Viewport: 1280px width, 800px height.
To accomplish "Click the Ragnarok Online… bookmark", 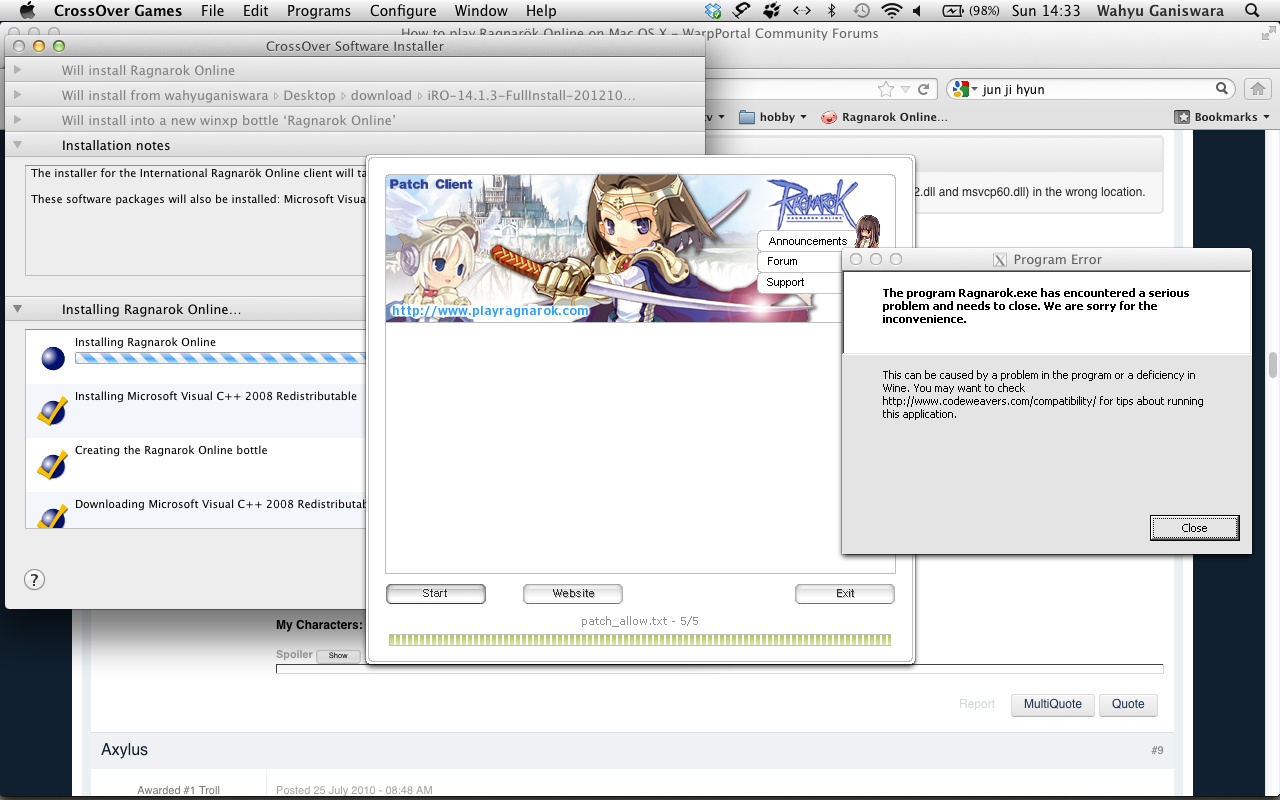I will pyautogui.click(x=884, y=117).
